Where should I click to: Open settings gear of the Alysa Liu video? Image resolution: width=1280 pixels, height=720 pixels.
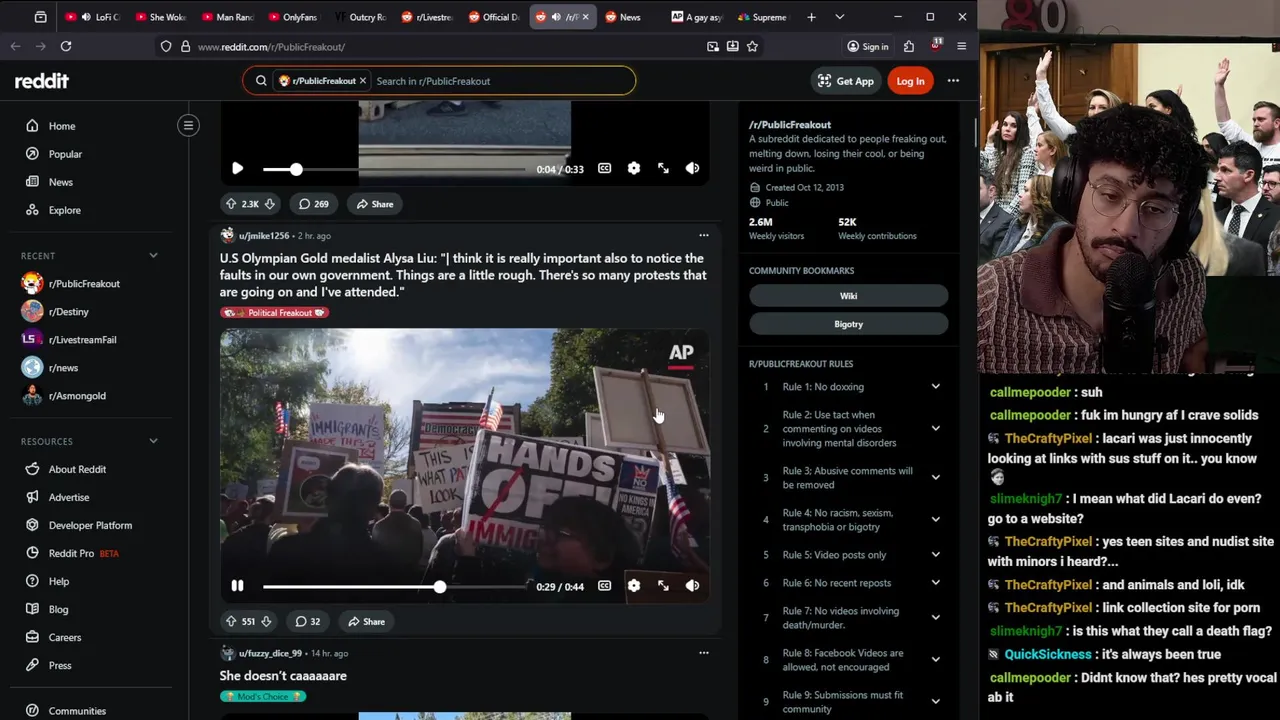click(634, 586)
